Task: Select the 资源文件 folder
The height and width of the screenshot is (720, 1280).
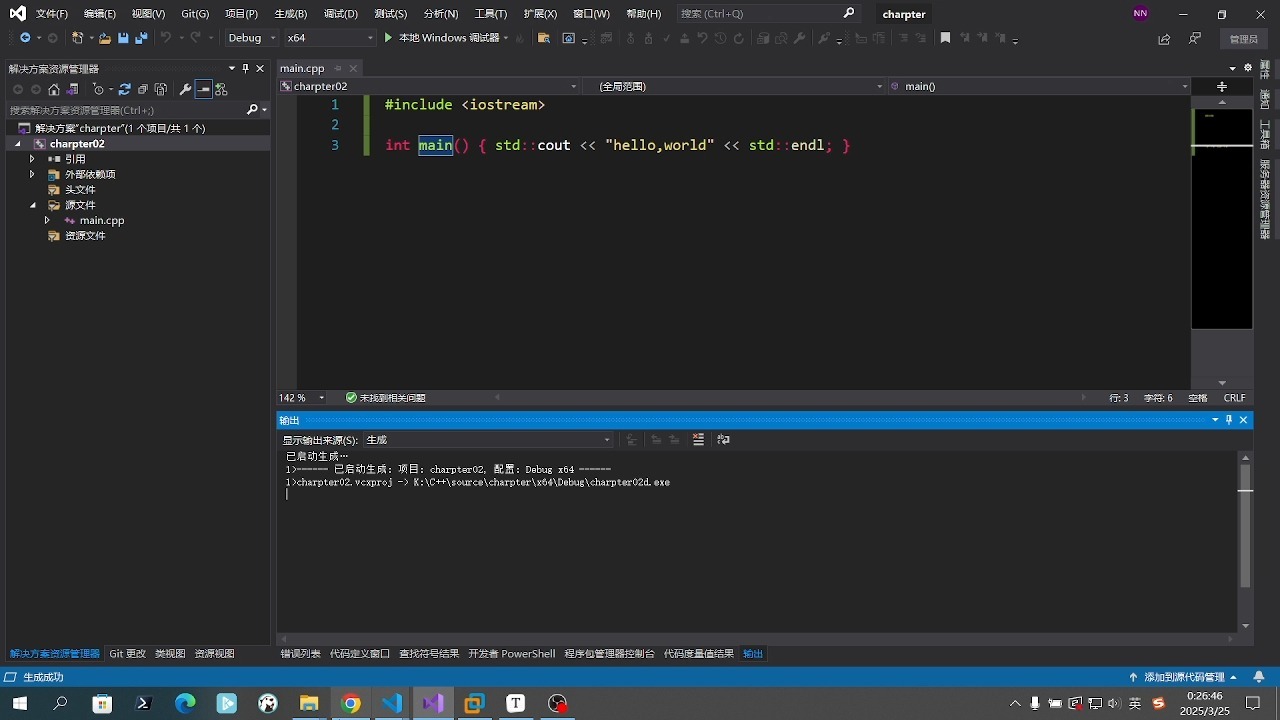Action: pyautogui.click(x=85, y=236)
